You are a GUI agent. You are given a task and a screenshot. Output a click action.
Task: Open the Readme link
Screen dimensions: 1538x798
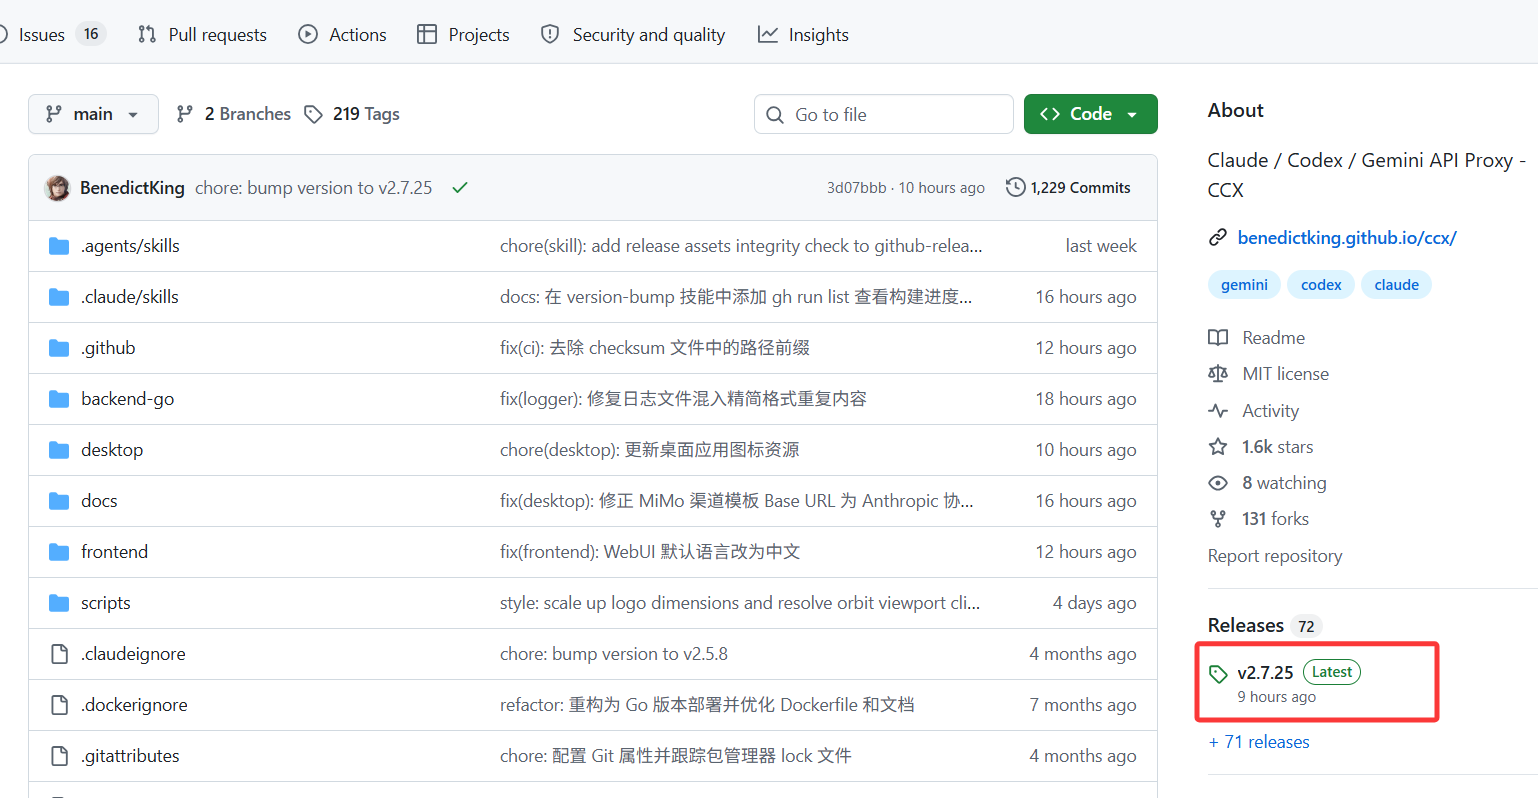1257,338
